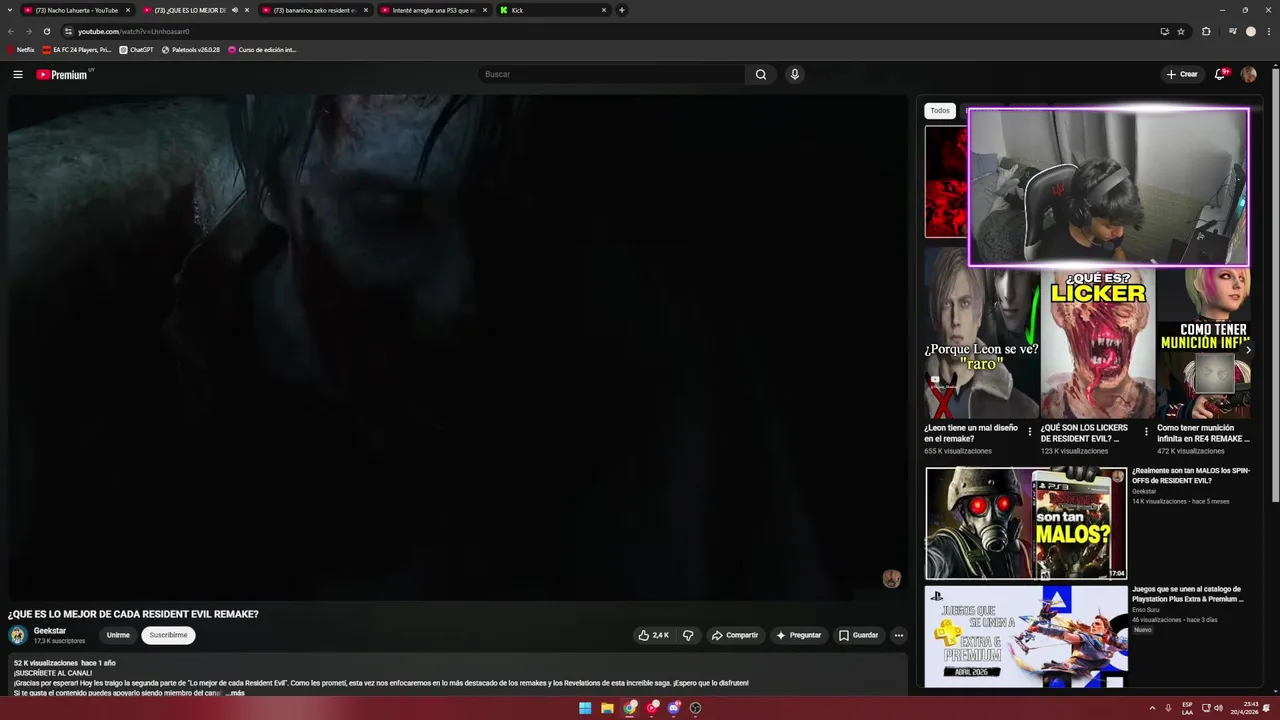Switch to bananirou zeko resident tab

[315, 10]
